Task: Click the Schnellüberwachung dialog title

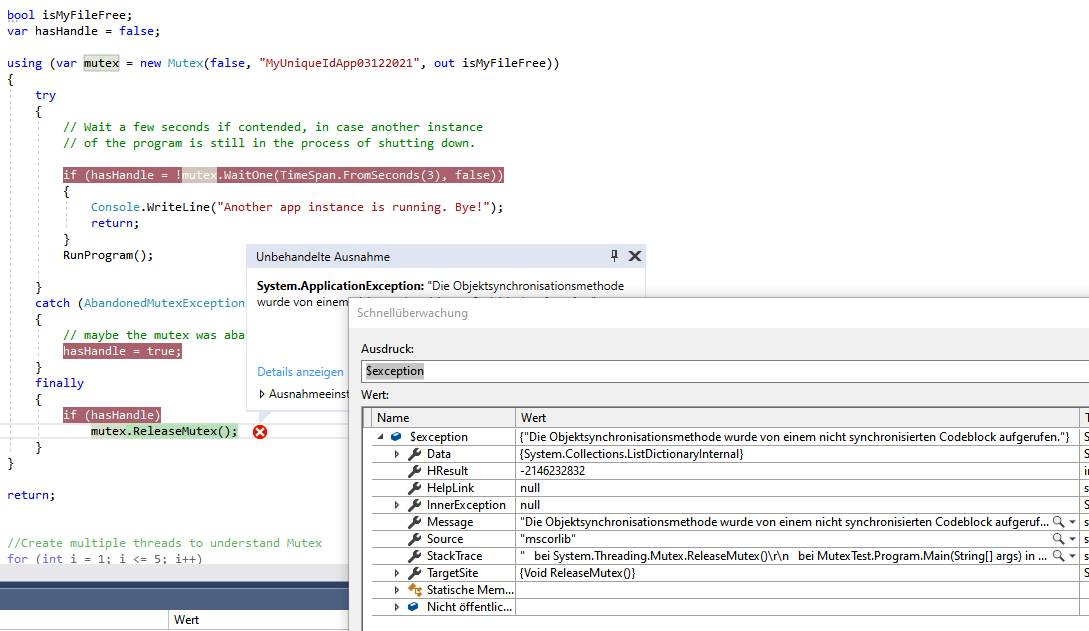Action: point(412,313)
